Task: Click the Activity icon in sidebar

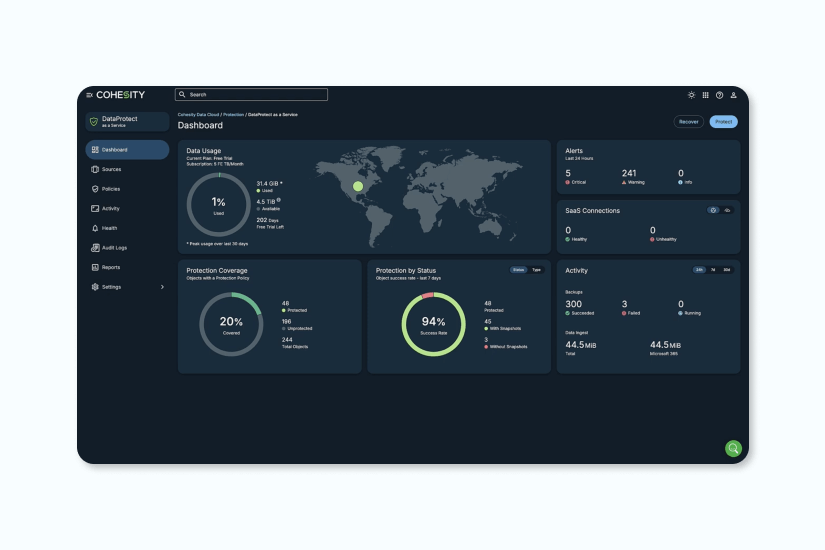Action: pos(95,208)
